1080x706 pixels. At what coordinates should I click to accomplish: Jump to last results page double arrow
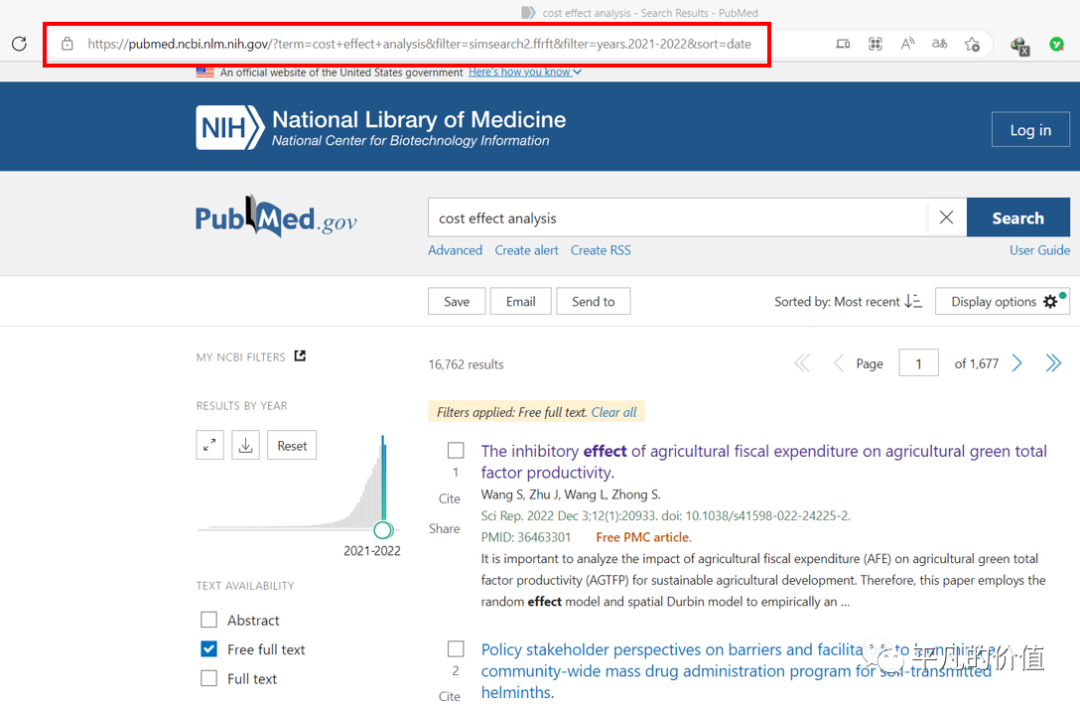point(1053,363)
